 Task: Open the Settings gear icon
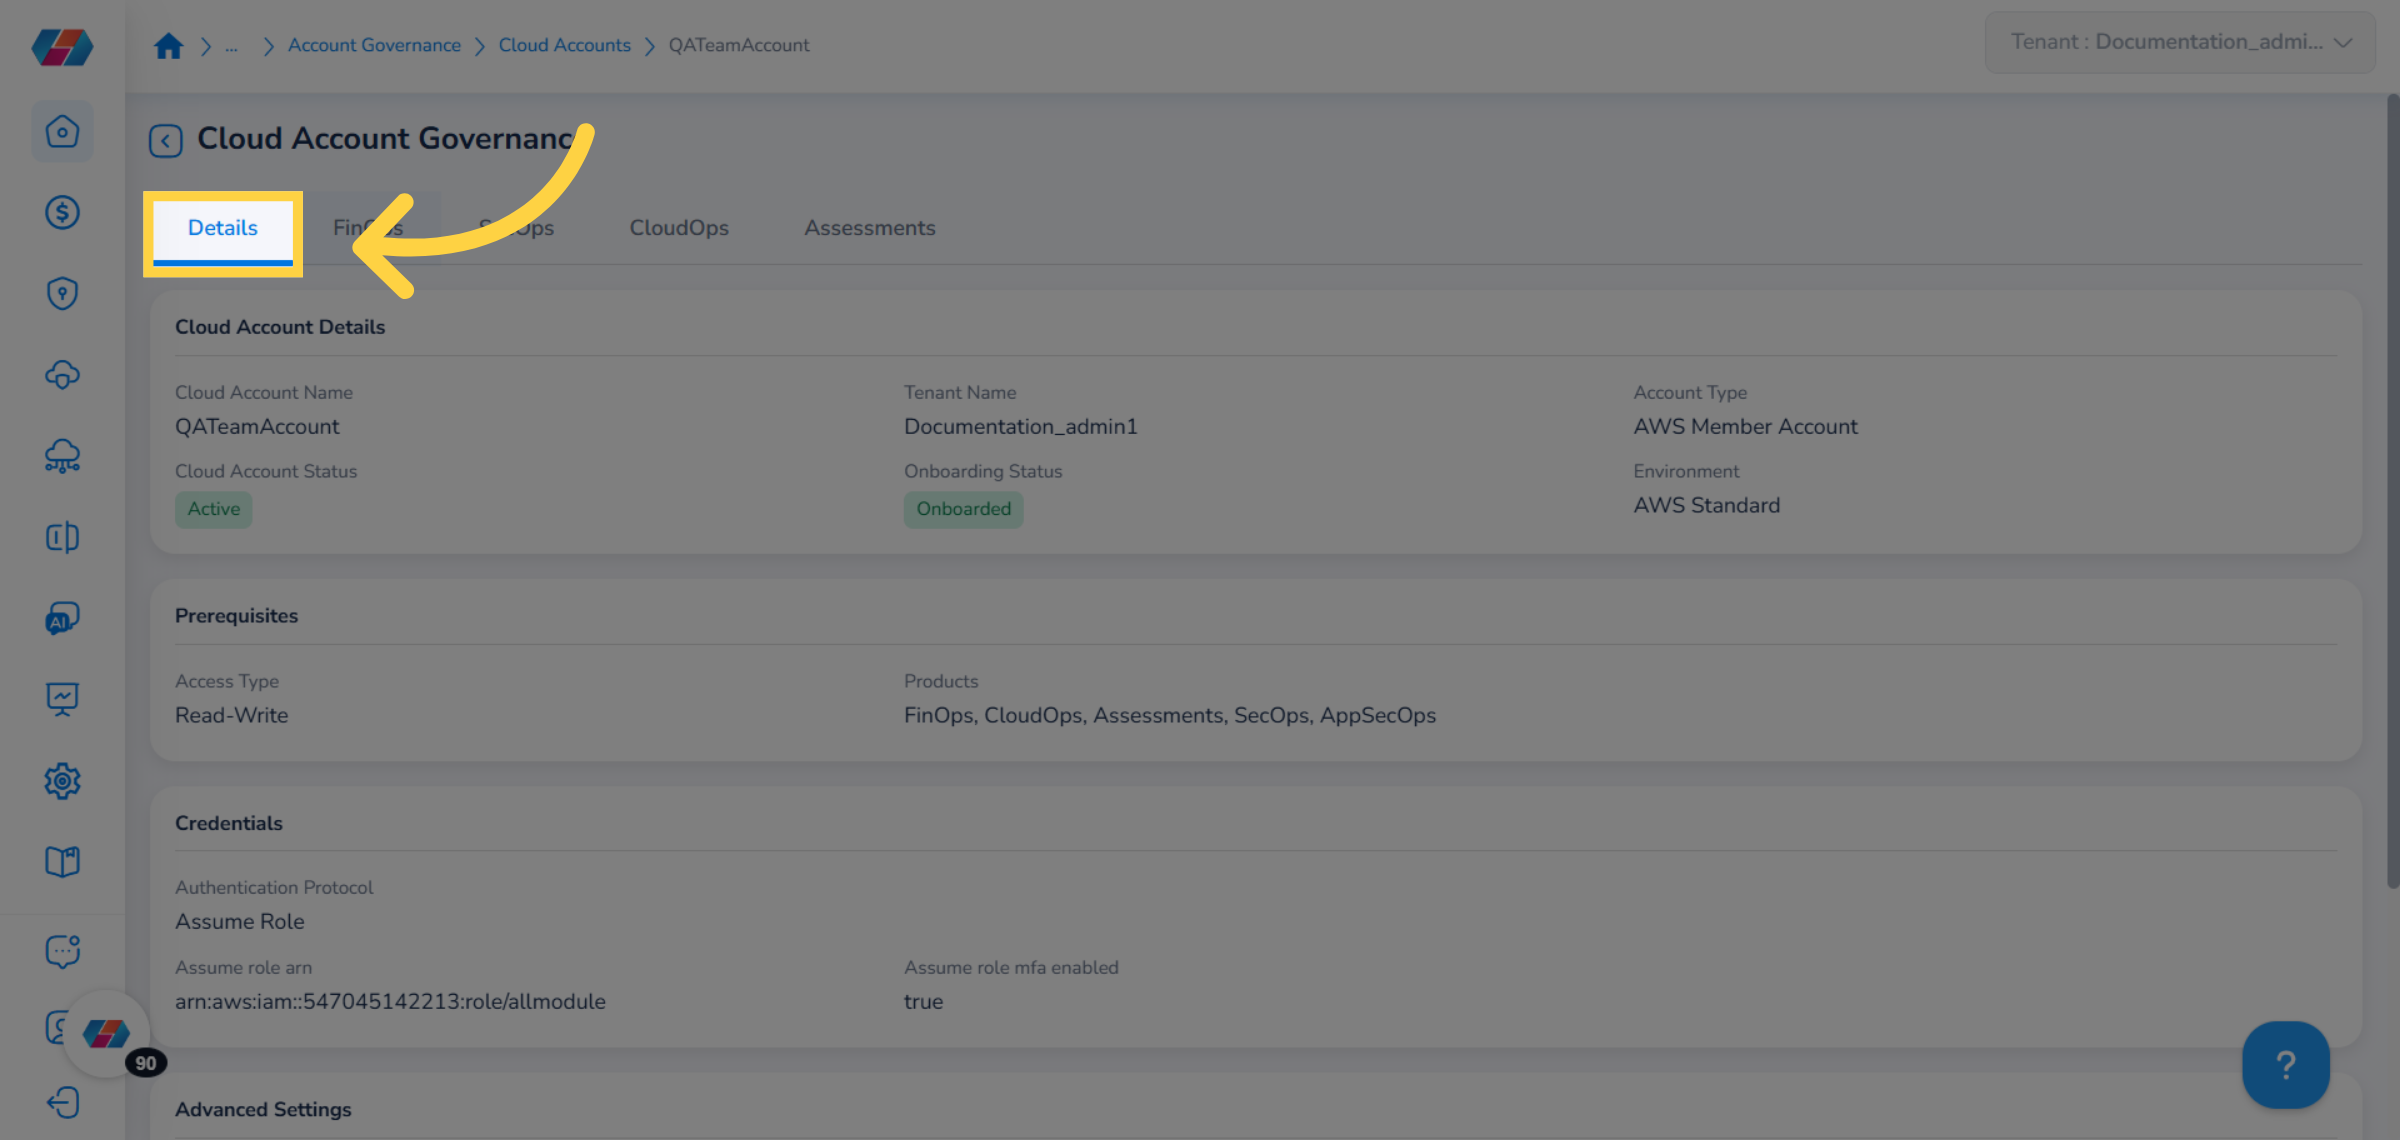62,781
